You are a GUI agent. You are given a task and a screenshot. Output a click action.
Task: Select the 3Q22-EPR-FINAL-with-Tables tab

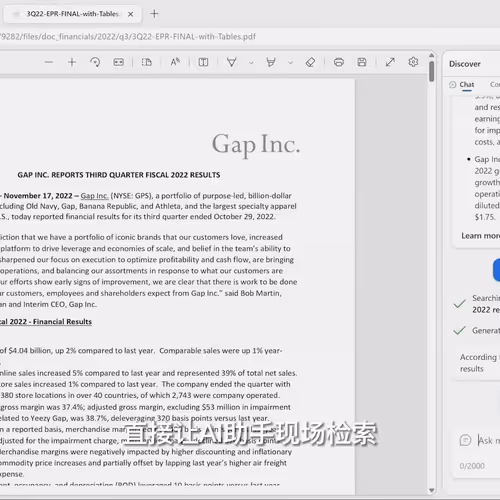[72, 14]
